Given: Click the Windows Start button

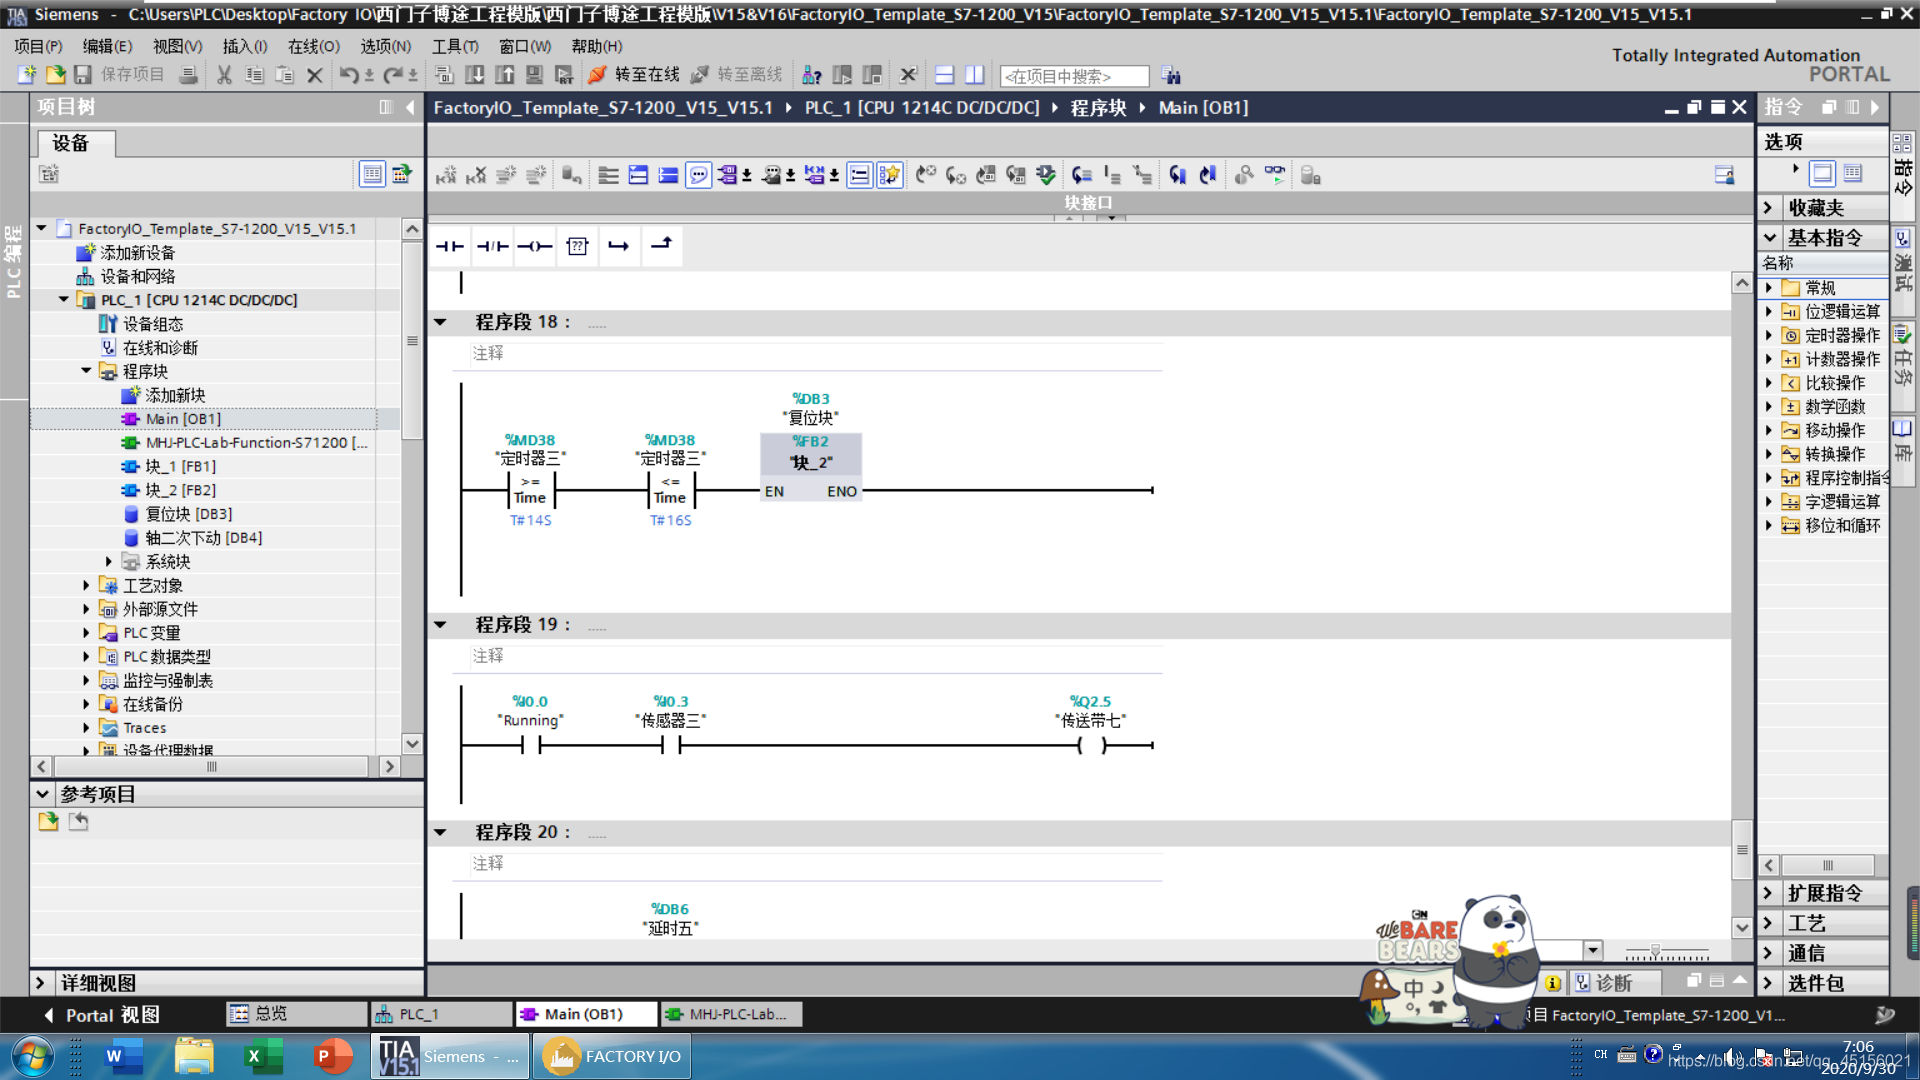Looking at the screenshot, I should (32, 1056).
